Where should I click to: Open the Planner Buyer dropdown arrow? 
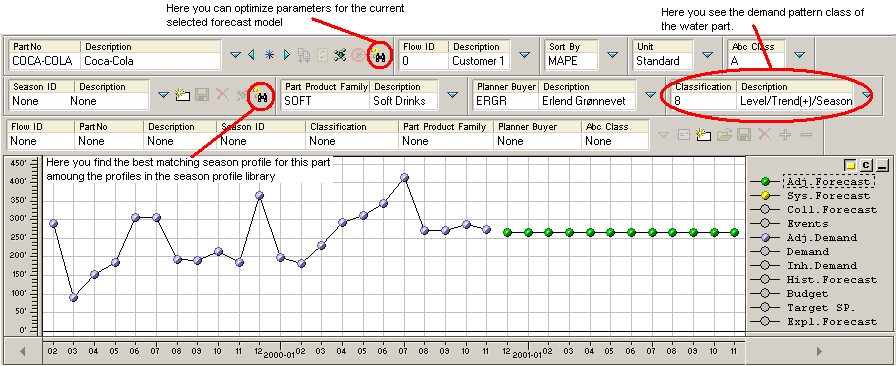[x=650, y=95]
